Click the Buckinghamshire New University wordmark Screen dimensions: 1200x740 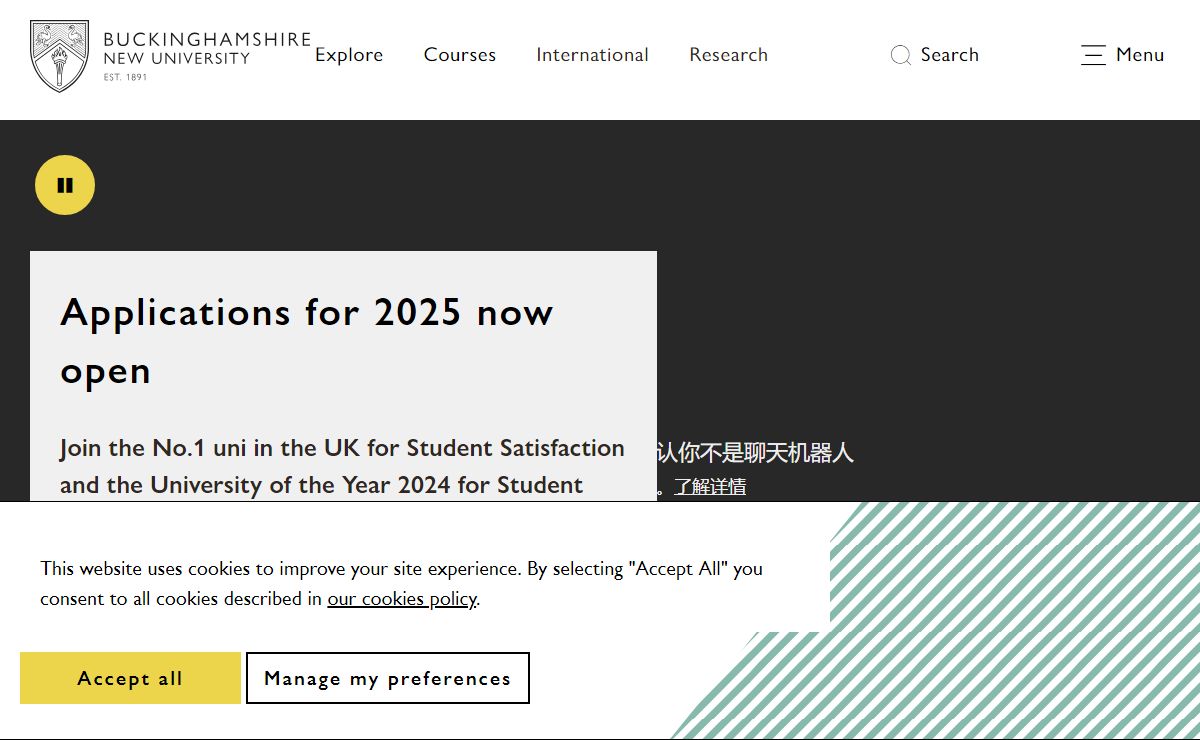pos(207,55)
